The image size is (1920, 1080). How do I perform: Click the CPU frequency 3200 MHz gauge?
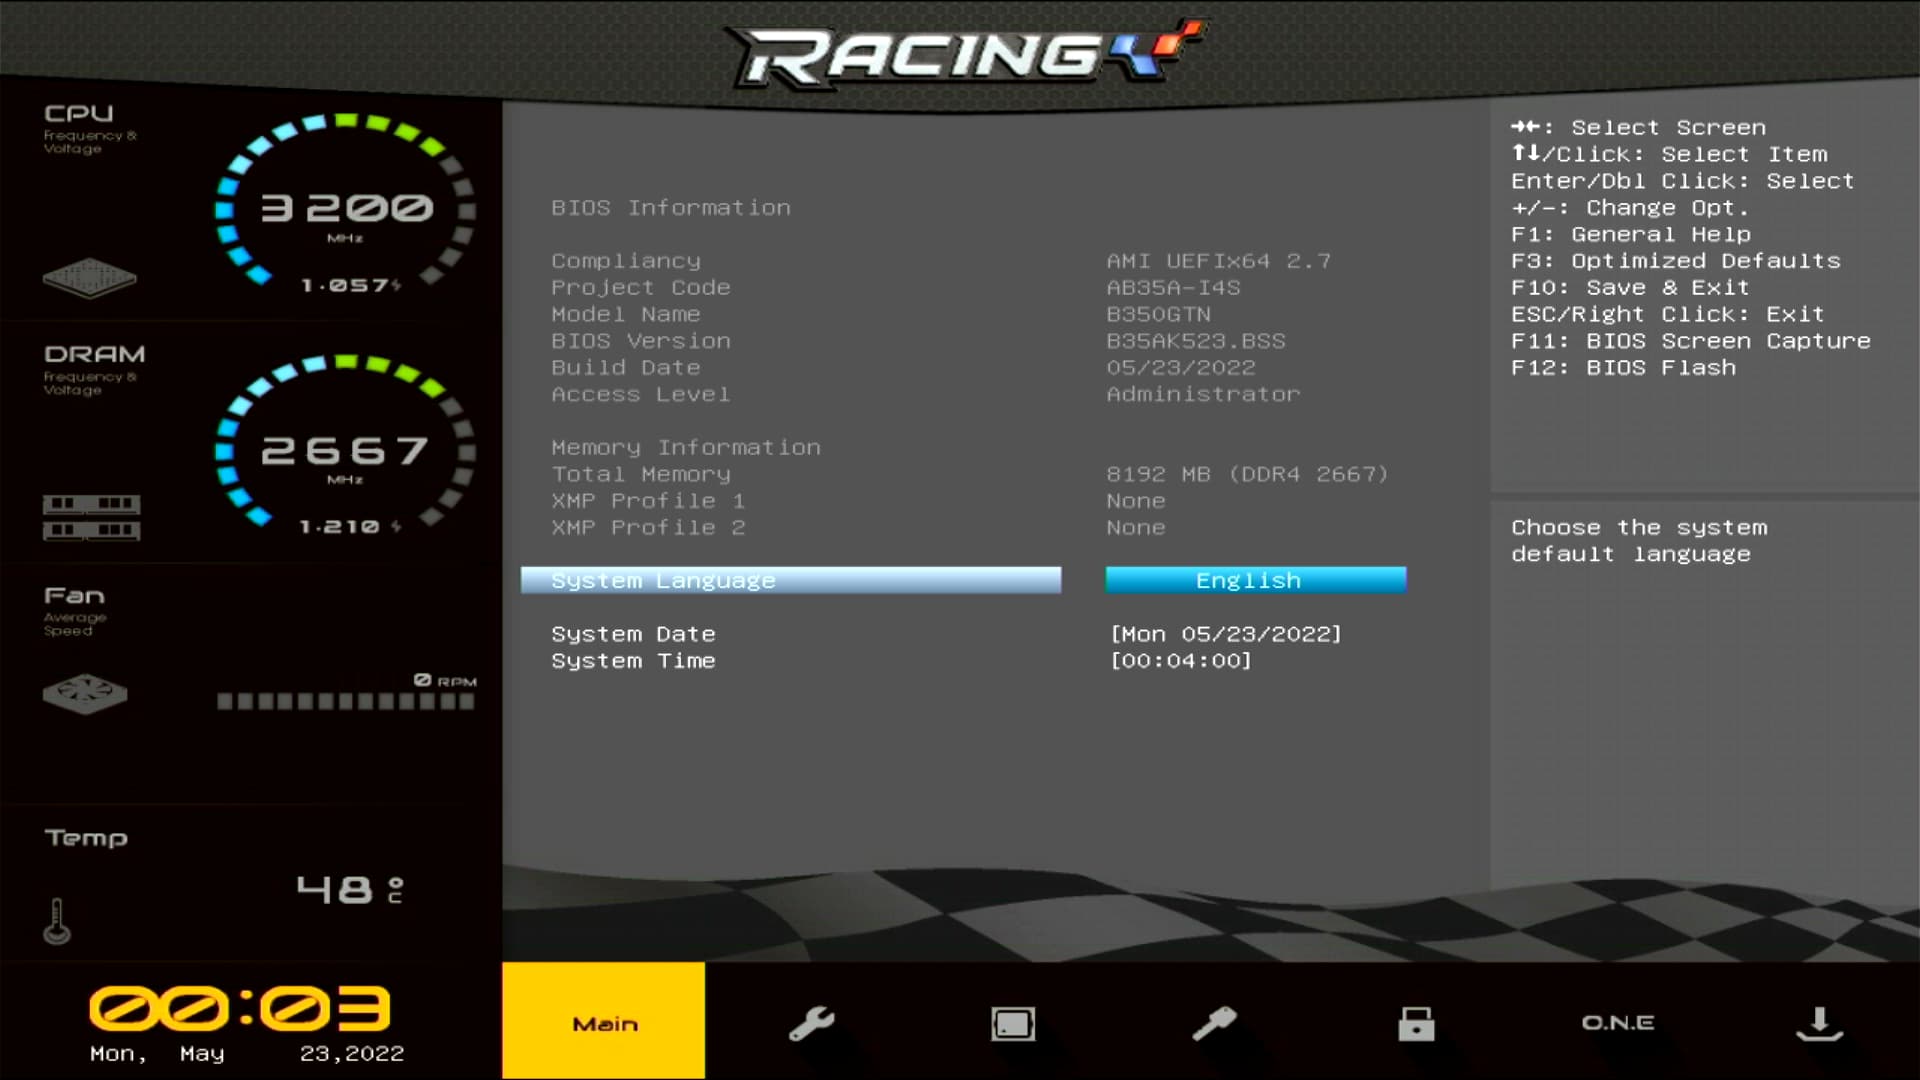click(345, 207)
